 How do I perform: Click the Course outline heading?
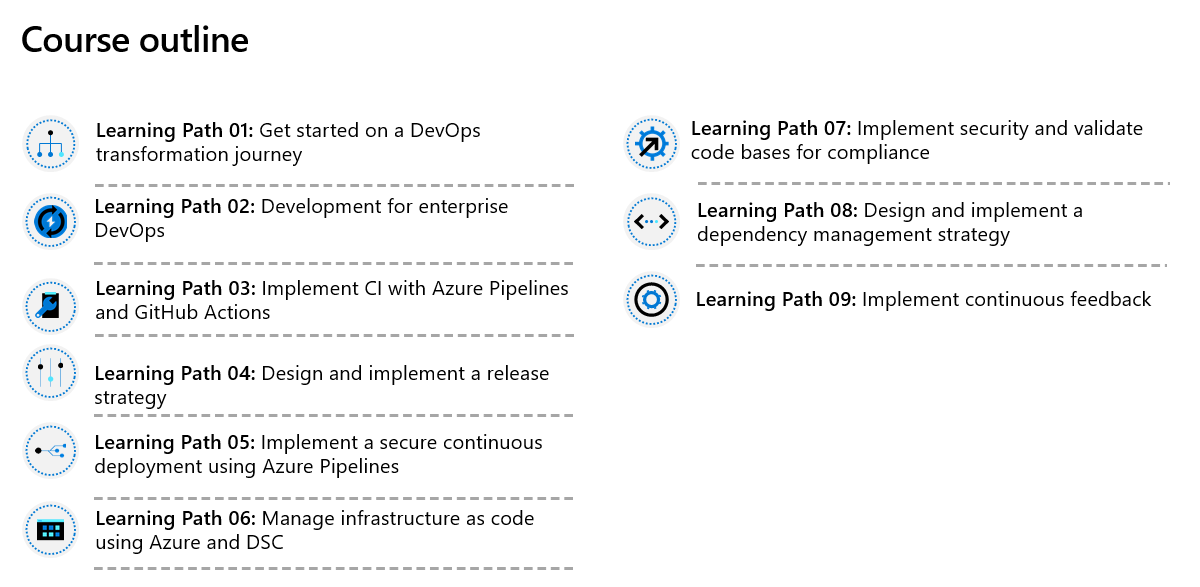[135, 40]
